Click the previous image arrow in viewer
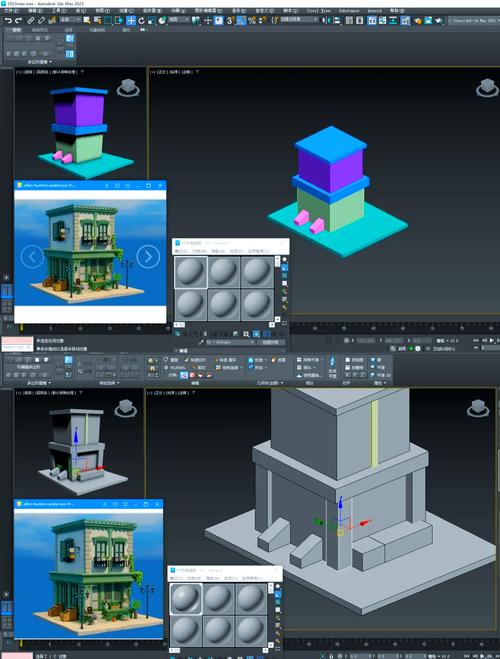Viewport: 500px width, 659px height. coord(32,256)
